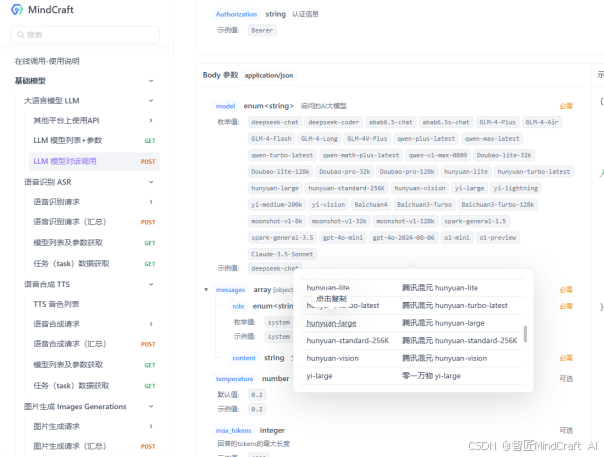
Task: Click the role parameter name
Action: pos(238,306)
